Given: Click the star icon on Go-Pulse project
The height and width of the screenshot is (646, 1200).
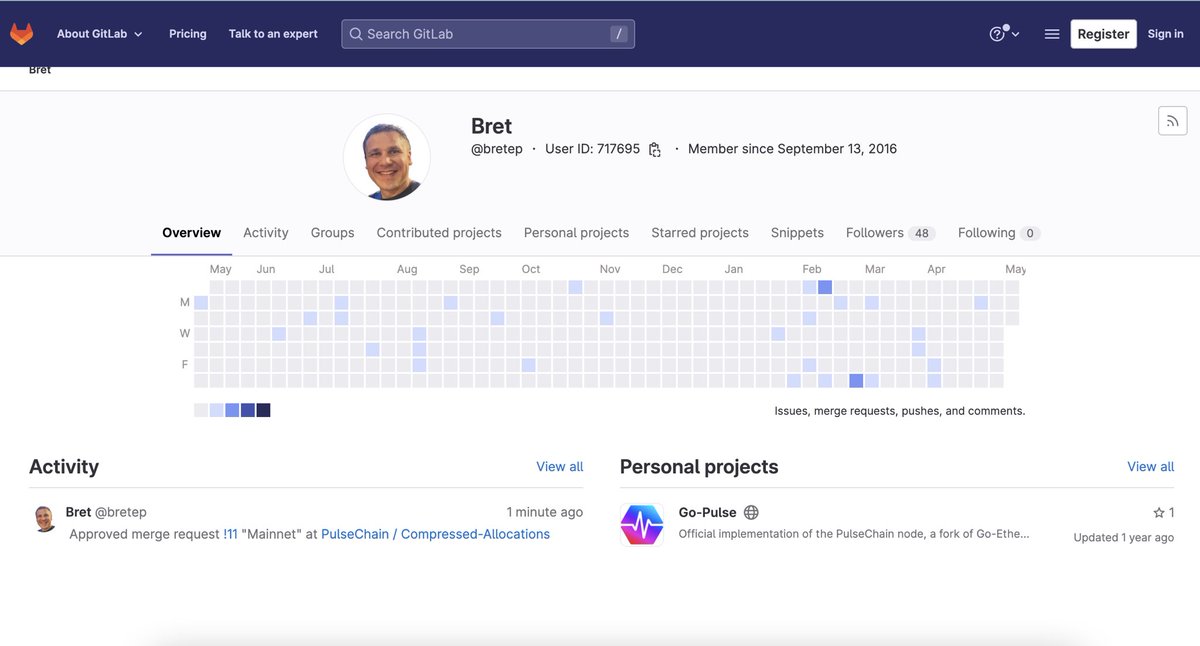Looking at the screenshot, I should 1158,511.
